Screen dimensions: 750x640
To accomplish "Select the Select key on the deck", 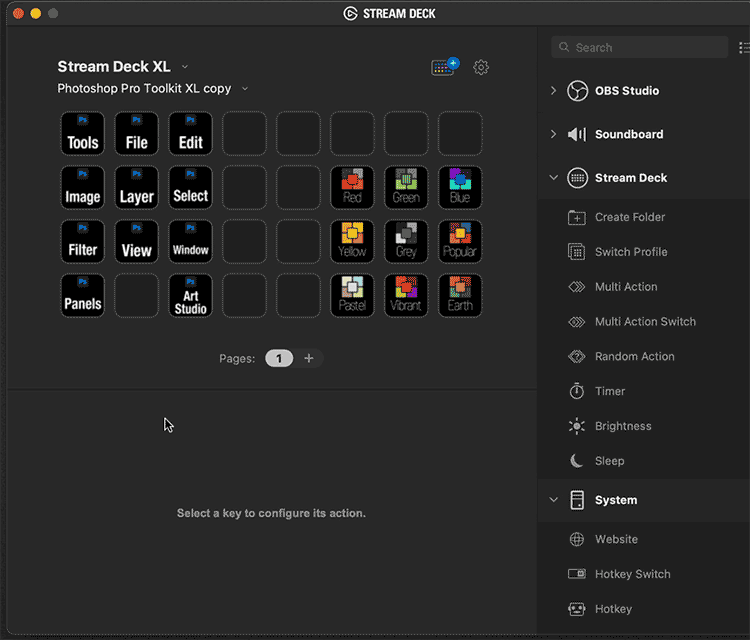I will coord(191,188).
